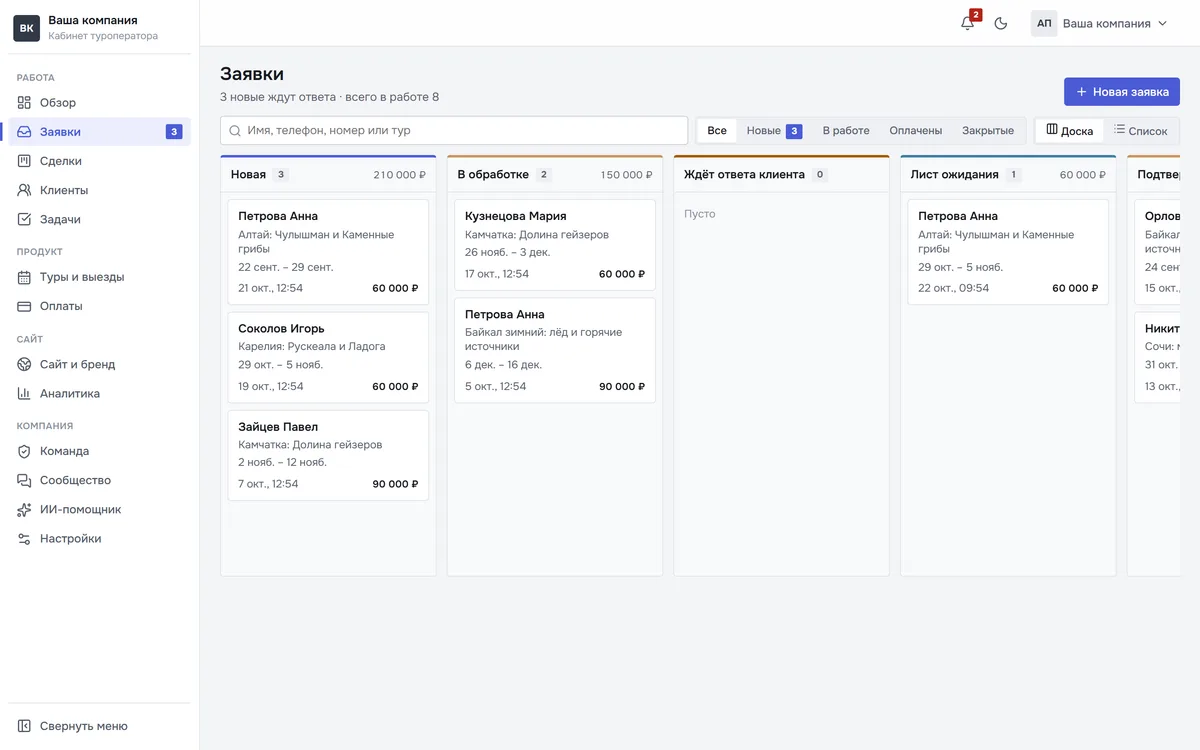Click the Сайт и бренд globe icon
The image size is (1200, 750).
point(25,364)
